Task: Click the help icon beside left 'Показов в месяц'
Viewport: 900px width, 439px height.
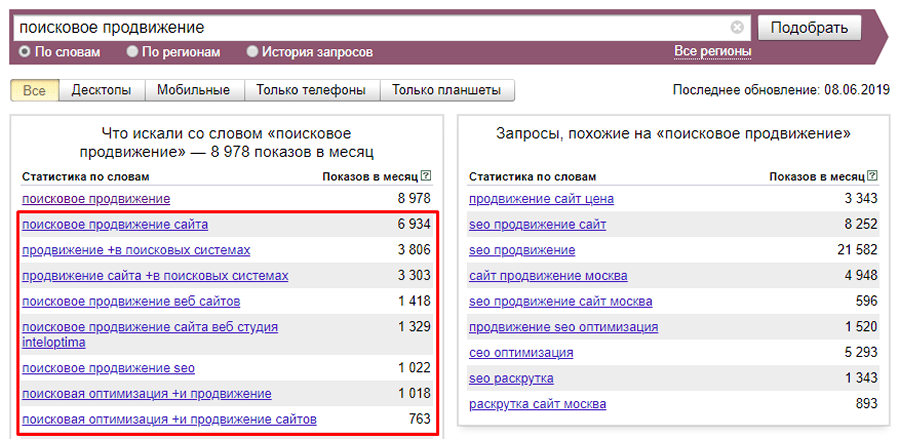Action: tap(426, 176)
